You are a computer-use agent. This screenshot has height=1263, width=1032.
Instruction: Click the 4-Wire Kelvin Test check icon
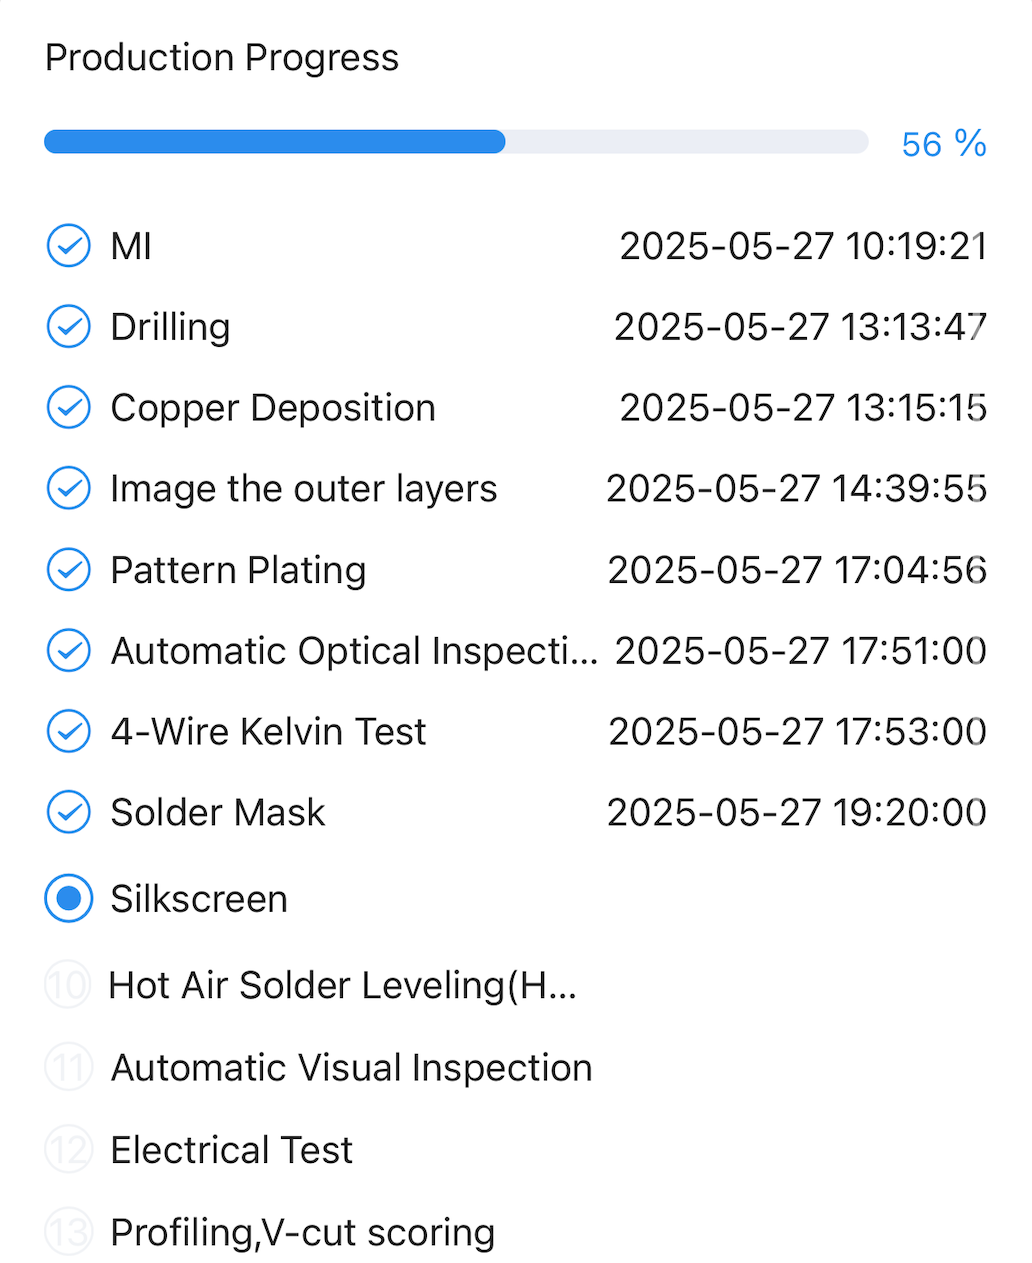(x=69, y=732)
